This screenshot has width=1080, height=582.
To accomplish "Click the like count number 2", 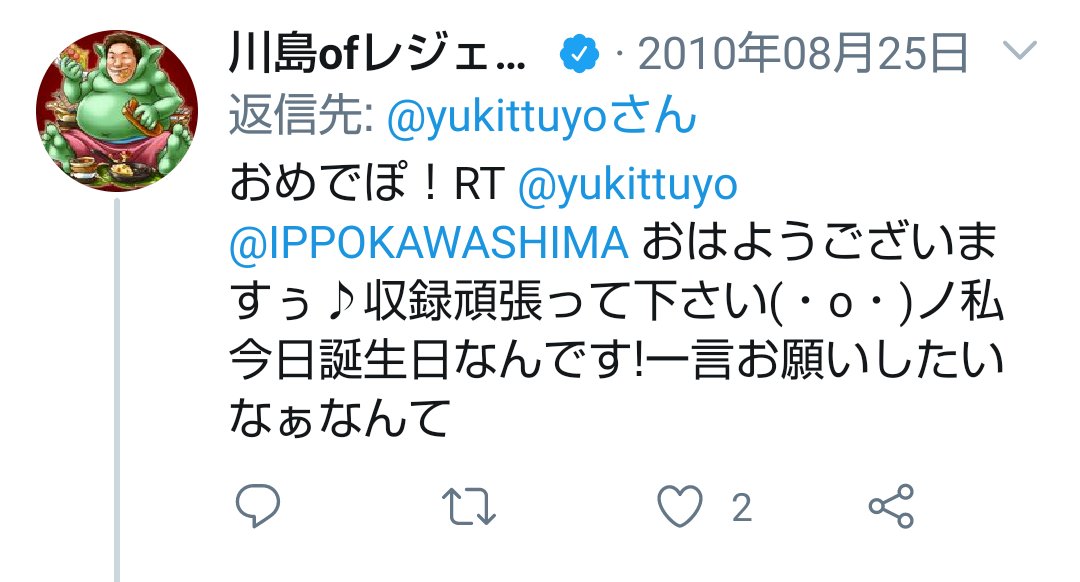I will pyautogui.click(x=741, y=508).
